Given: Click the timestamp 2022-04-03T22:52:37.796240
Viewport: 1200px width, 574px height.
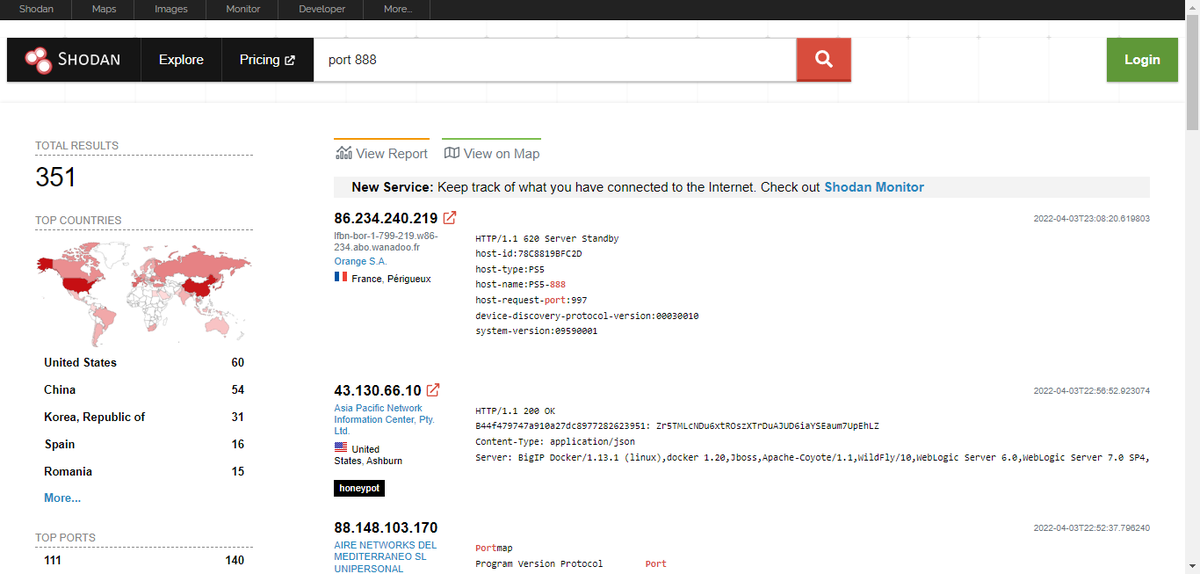Looking at the screenshot, I should coord(1092,528).
